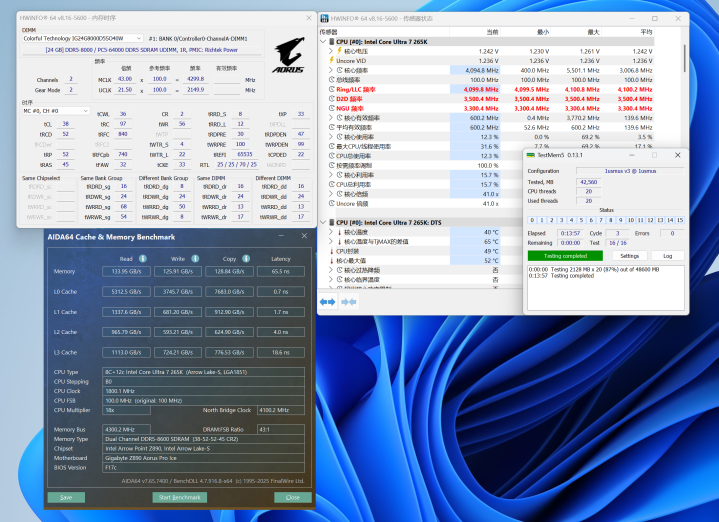Viewport: 719px width, 522px height.
Task: Click status box 15 in TestMem5
Action: (x=680, y=220)
